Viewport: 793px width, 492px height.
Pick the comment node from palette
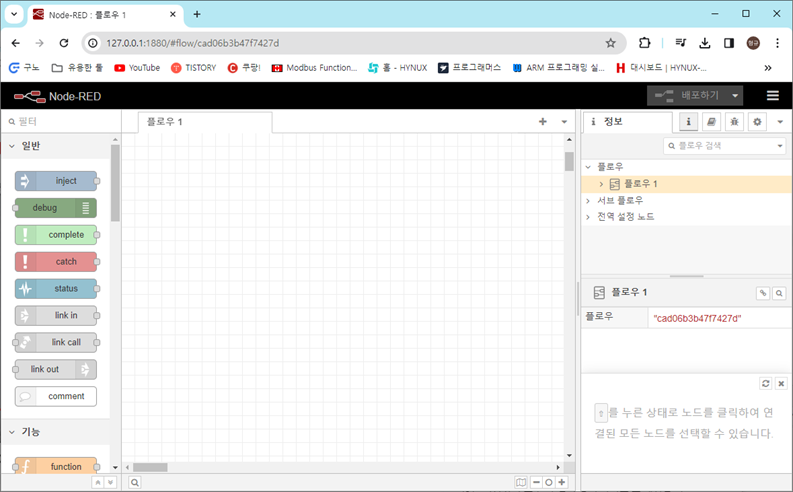click(x=56, y=396)
